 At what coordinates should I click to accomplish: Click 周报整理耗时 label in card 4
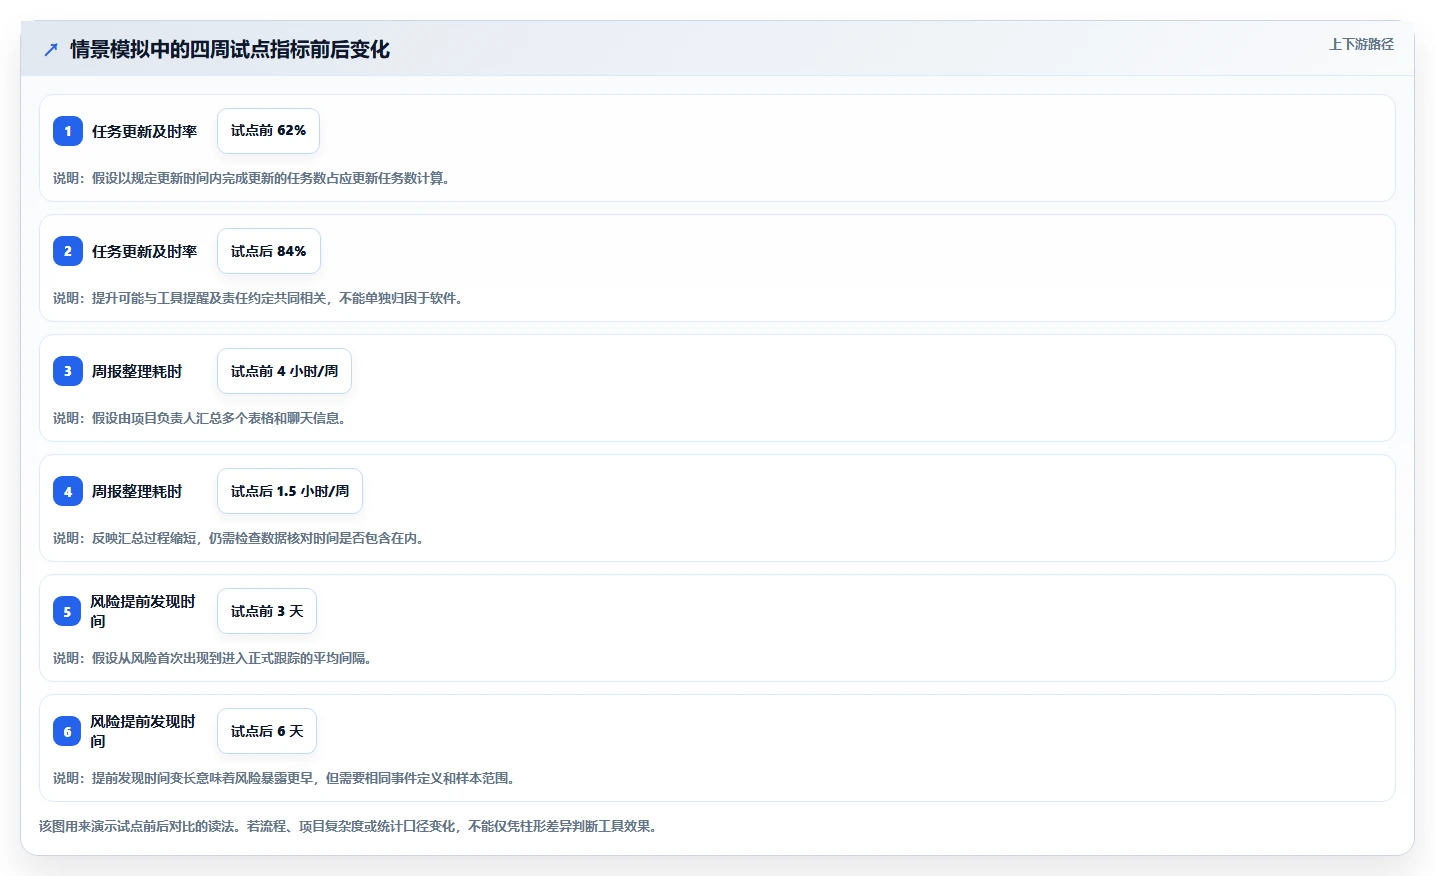(x=137, y=491)
